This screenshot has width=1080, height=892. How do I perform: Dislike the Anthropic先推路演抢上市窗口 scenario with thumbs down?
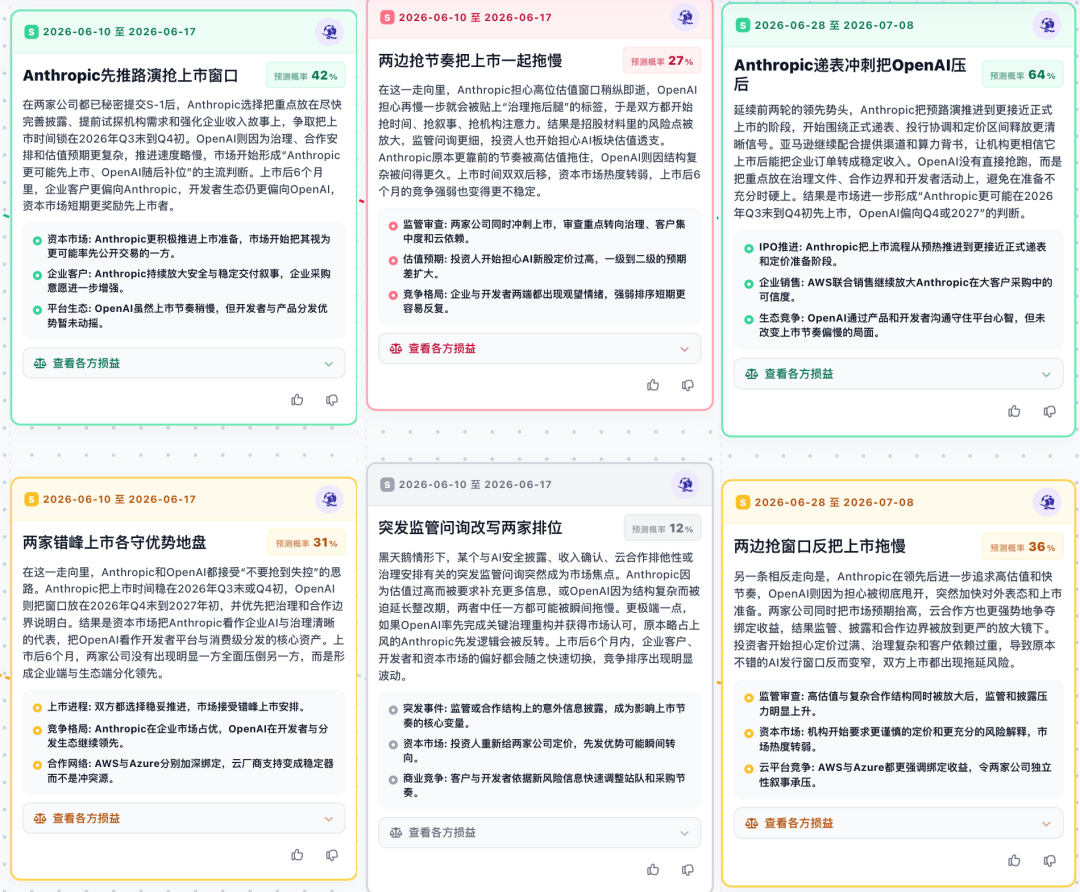[x=332, y=400]
